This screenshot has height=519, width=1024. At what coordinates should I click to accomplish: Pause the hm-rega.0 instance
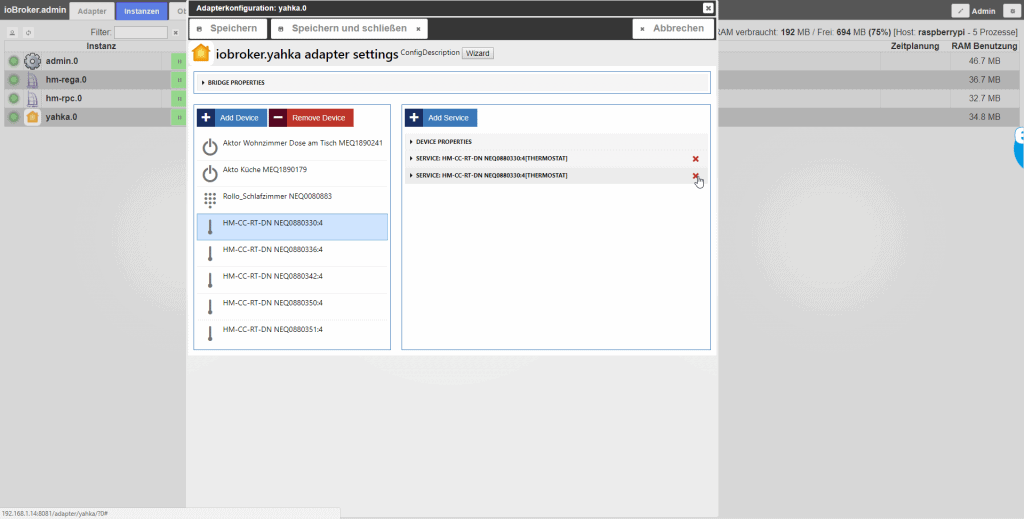179,80
